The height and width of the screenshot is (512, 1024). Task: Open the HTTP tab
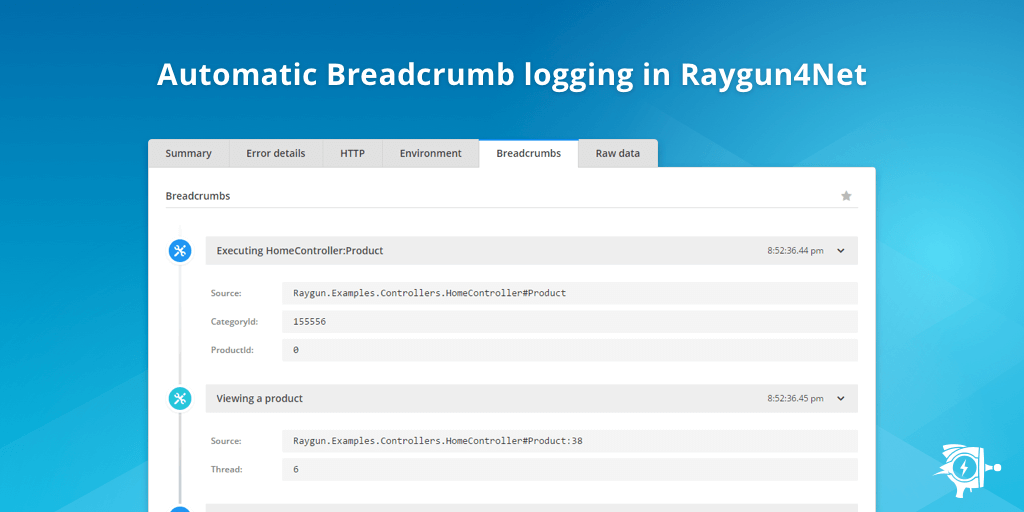tap(353, 153)
